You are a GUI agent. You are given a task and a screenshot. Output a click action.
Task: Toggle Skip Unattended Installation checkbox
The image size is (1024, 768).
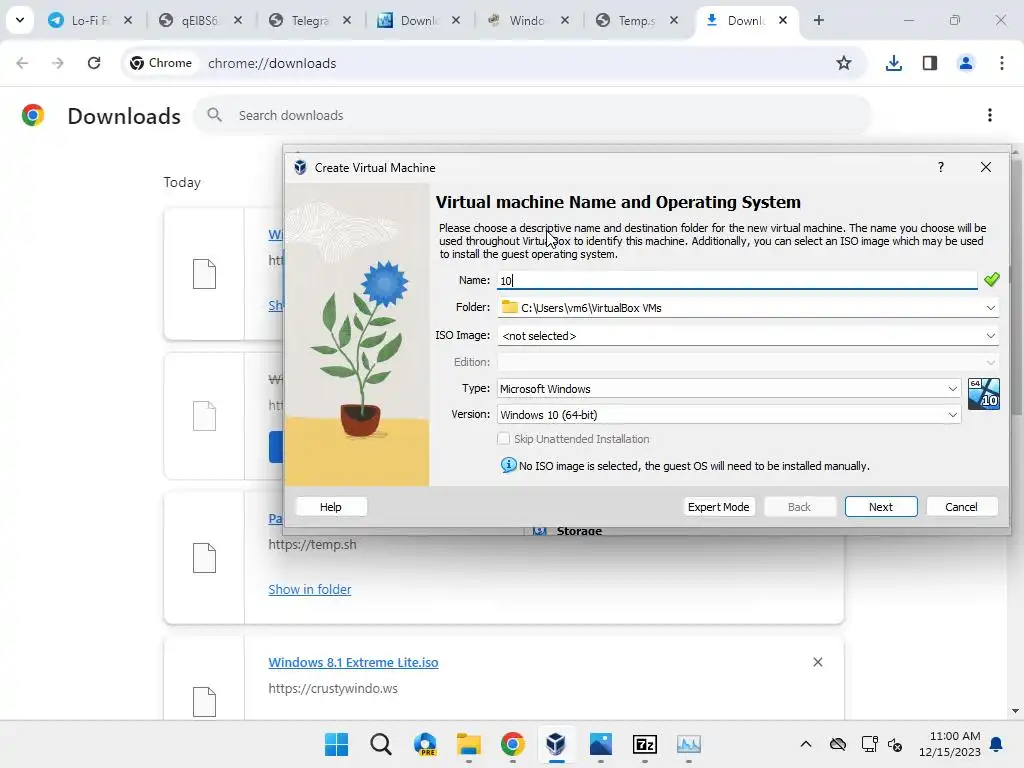pos(504,439)
